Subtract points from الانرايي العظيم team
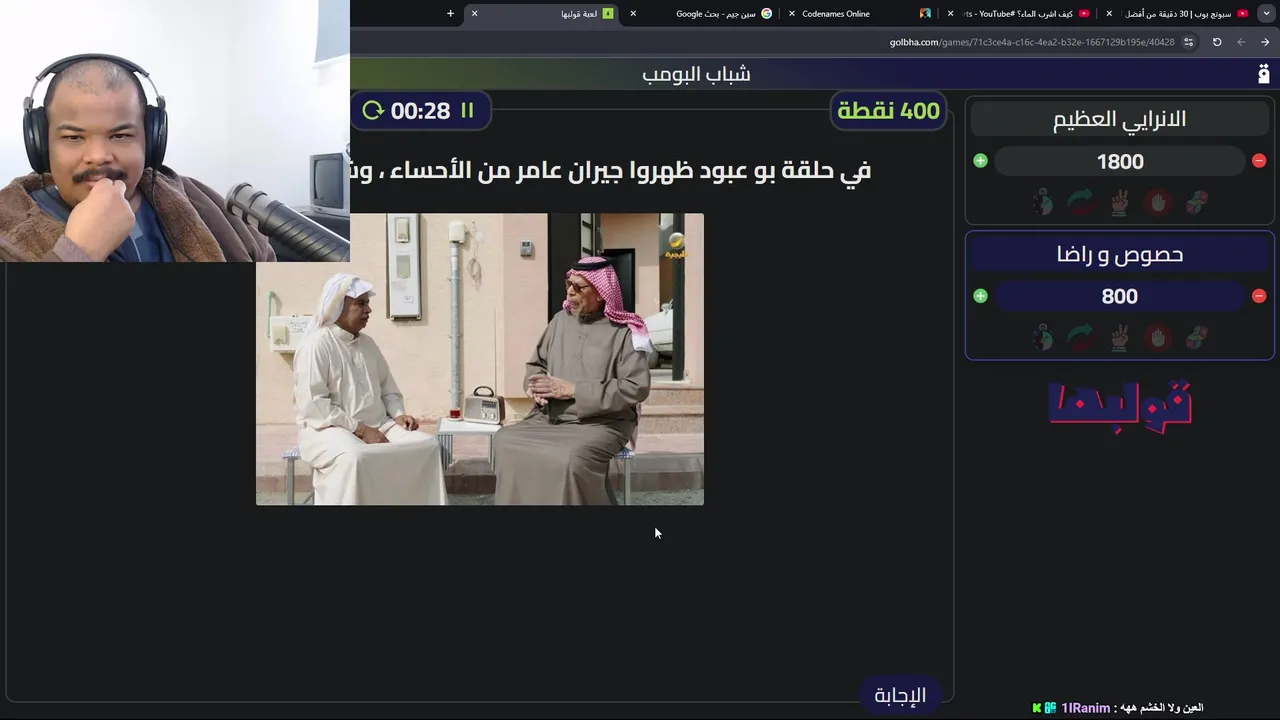This screenshot has width=1280, height=720. point(1259,161)
